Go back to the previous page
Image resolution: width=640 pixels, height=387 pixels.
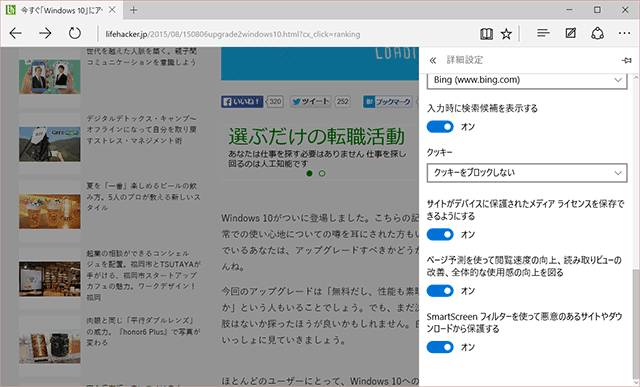tap(16, 33)
